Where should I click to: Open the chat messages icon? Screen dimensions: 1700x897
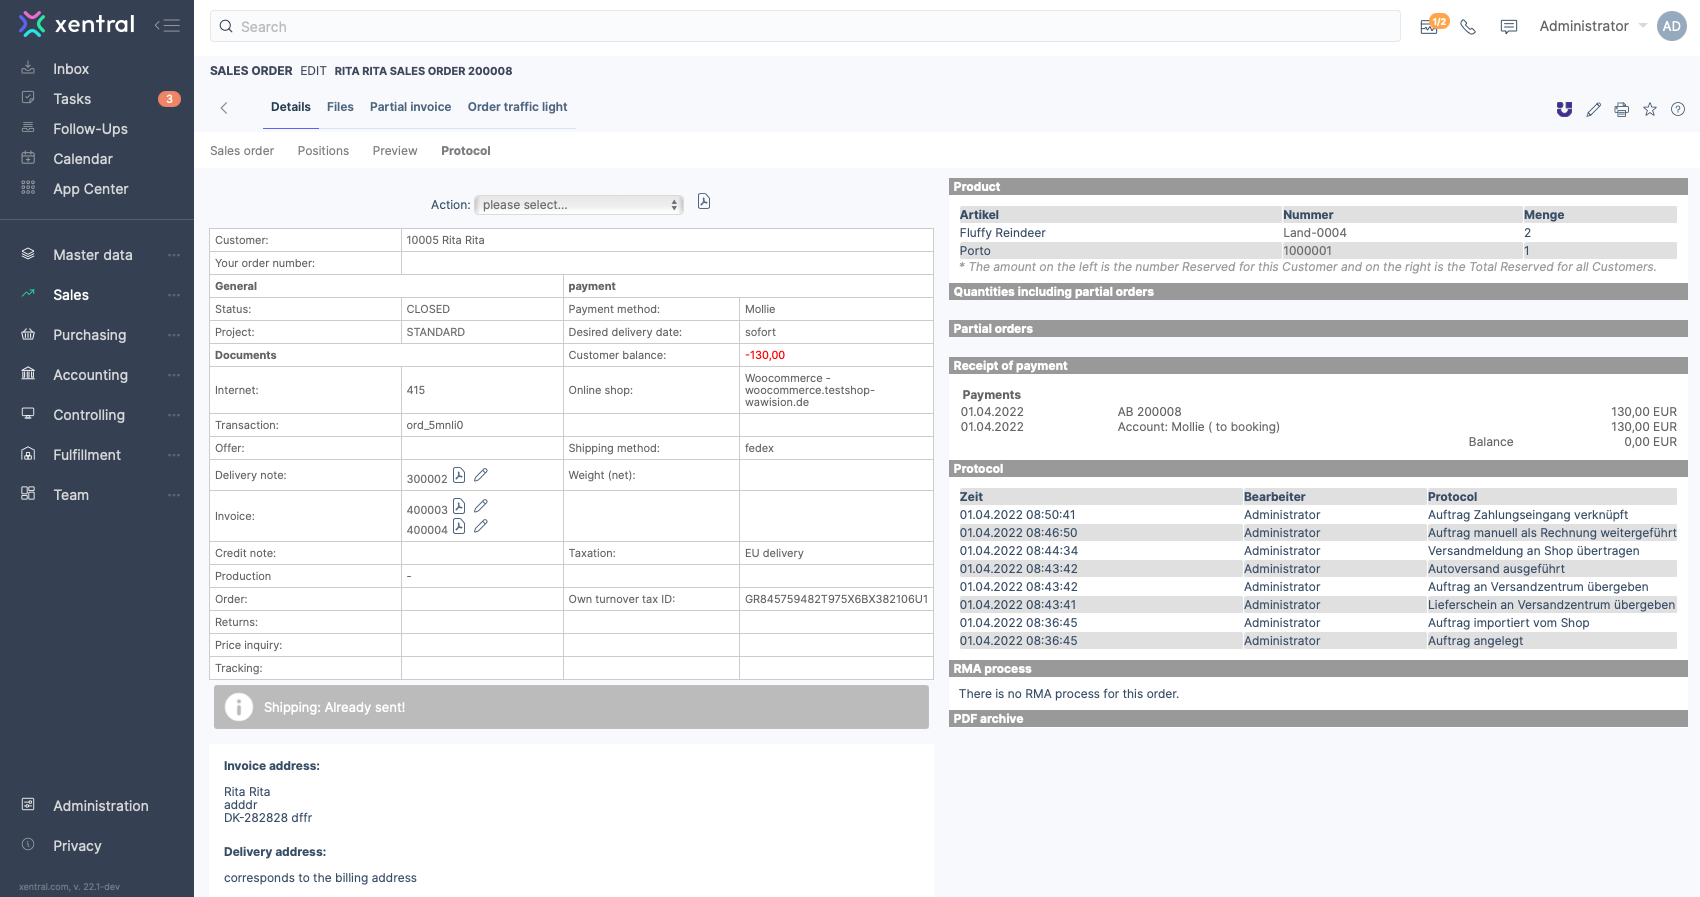tap(1509, 27)
